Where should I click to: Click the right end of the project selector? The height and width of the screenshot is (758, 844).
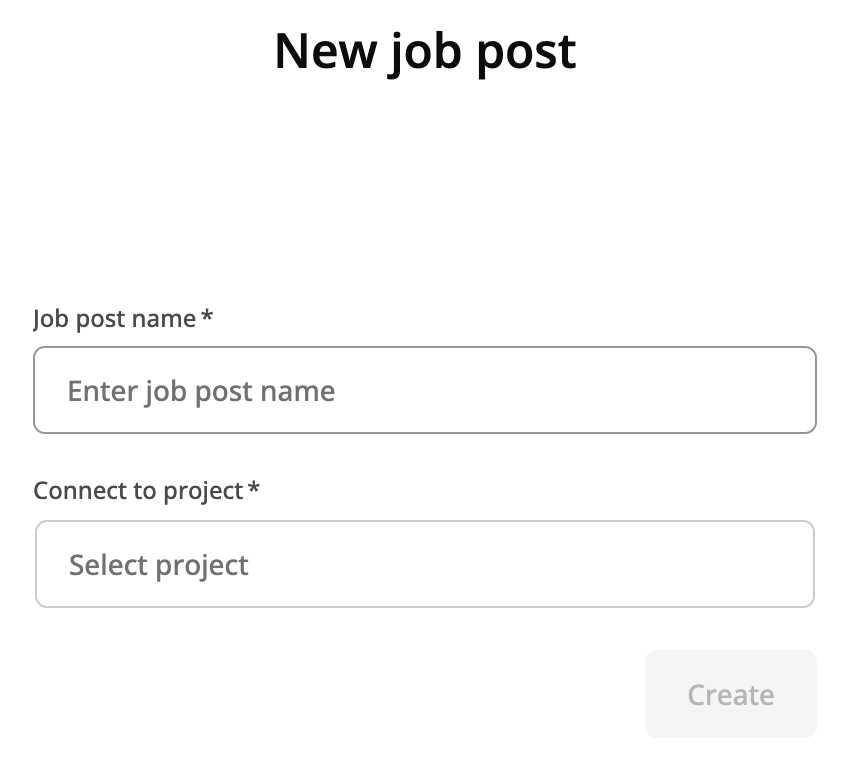[x=788, y=564]
